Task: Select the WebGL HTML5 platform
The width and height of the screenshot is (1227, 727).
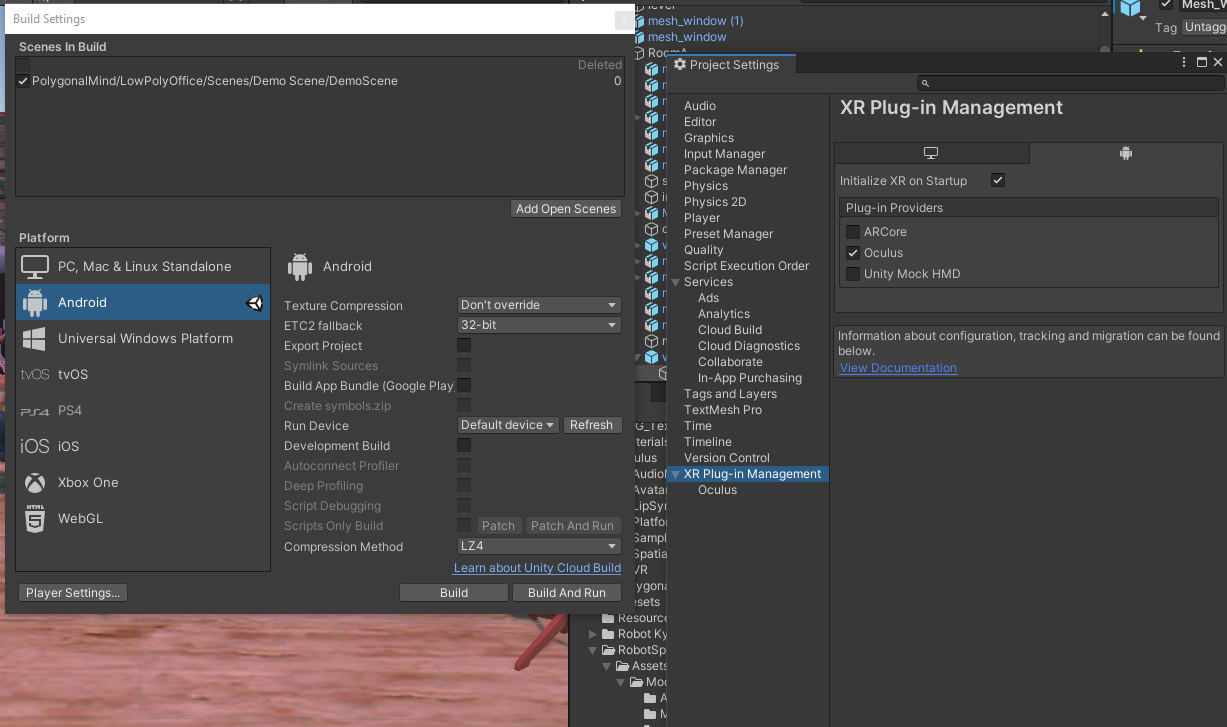Action: pyautogui.click(x=80, y=519)
